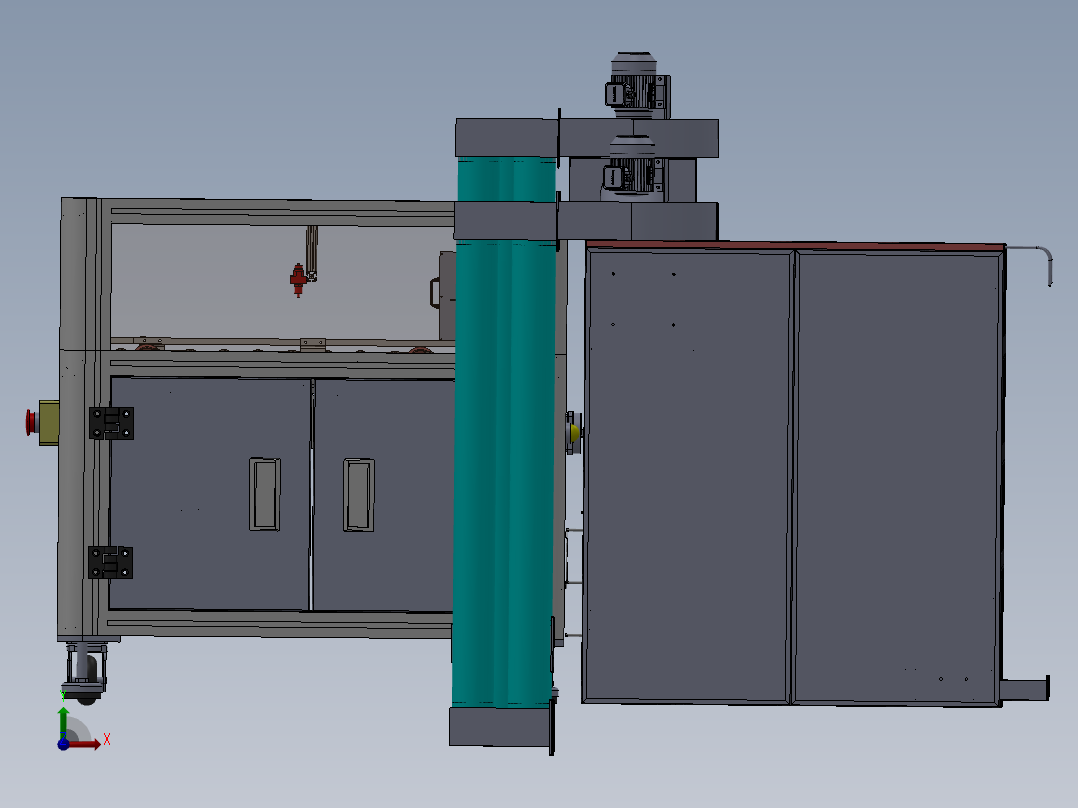Select the lower electric motor
Image resolution: width=1078 pixels, height=808 pixels.
click(x=634, y=169)
